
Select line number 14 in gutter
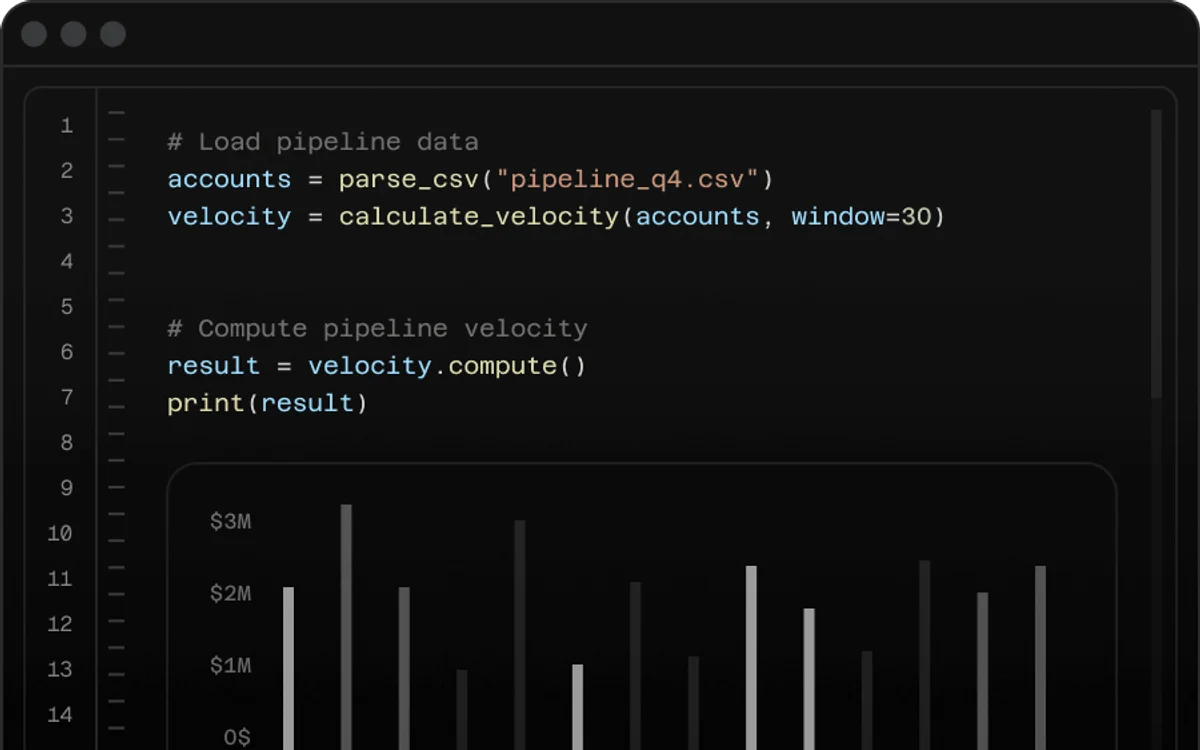pos(60,715)
